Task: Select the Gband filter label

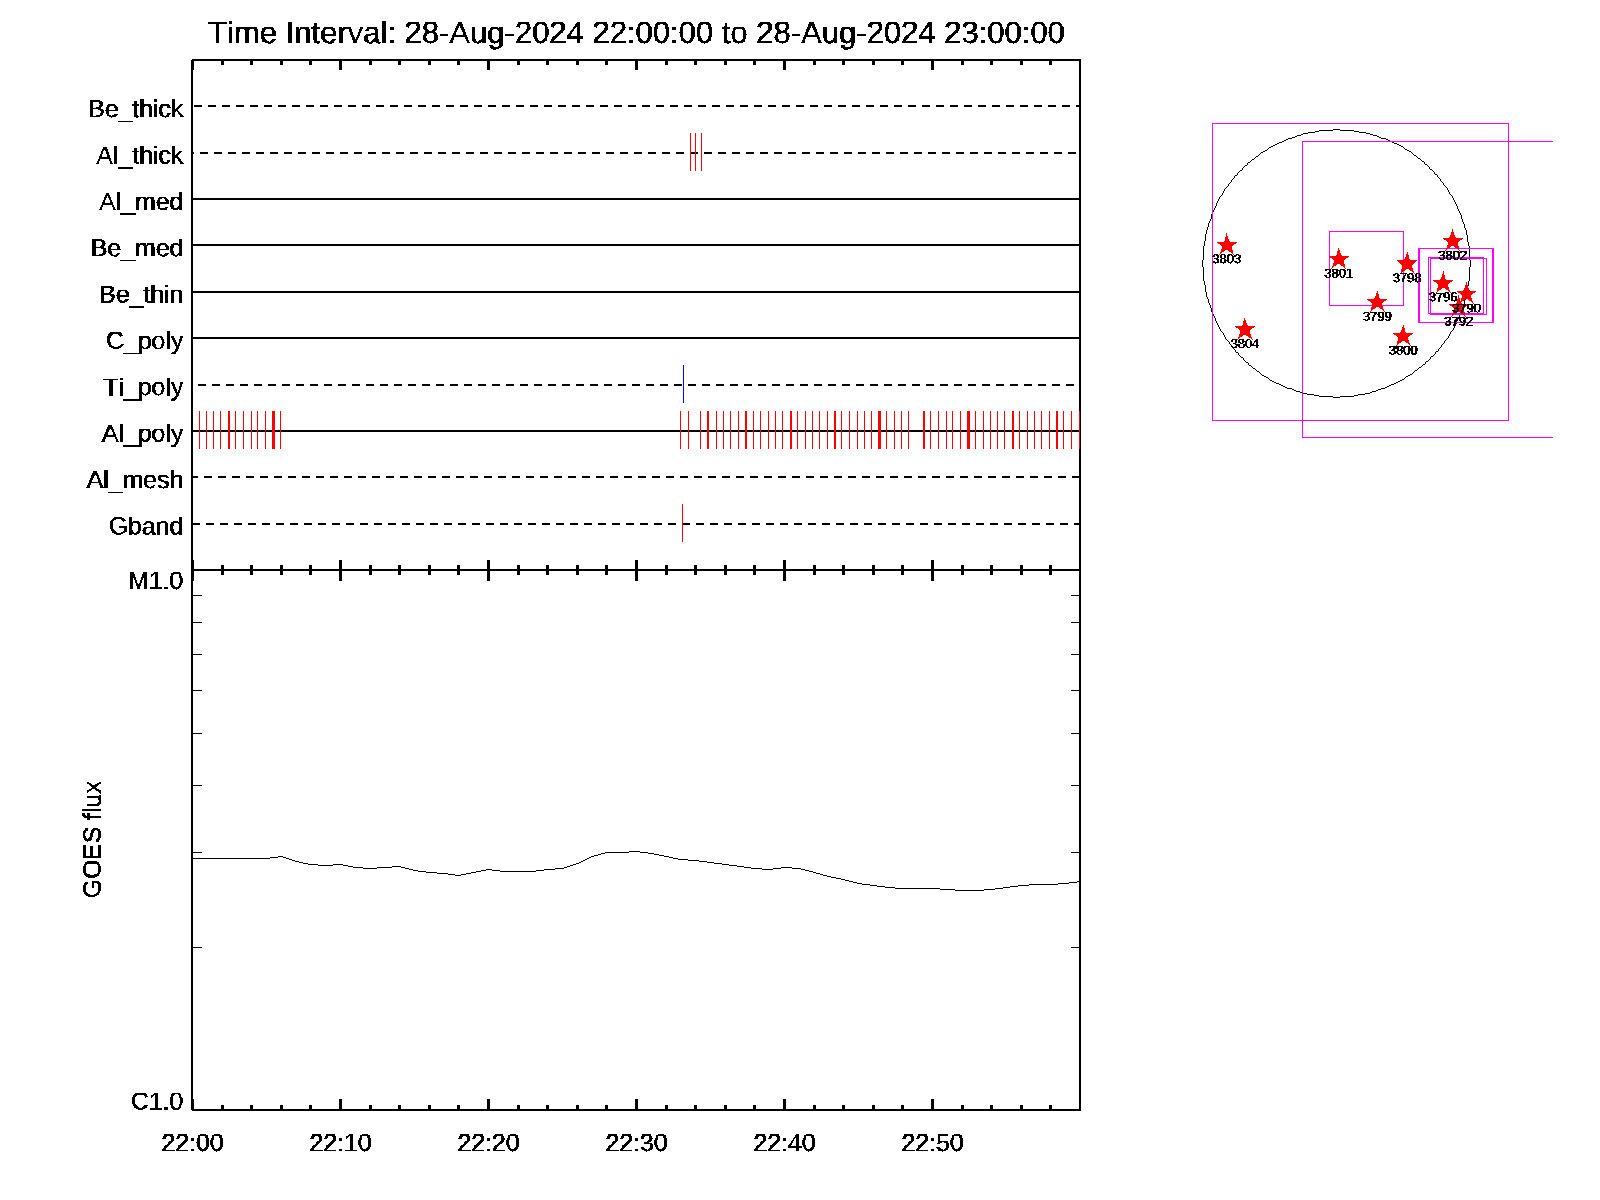Action: tap(146, 526)
